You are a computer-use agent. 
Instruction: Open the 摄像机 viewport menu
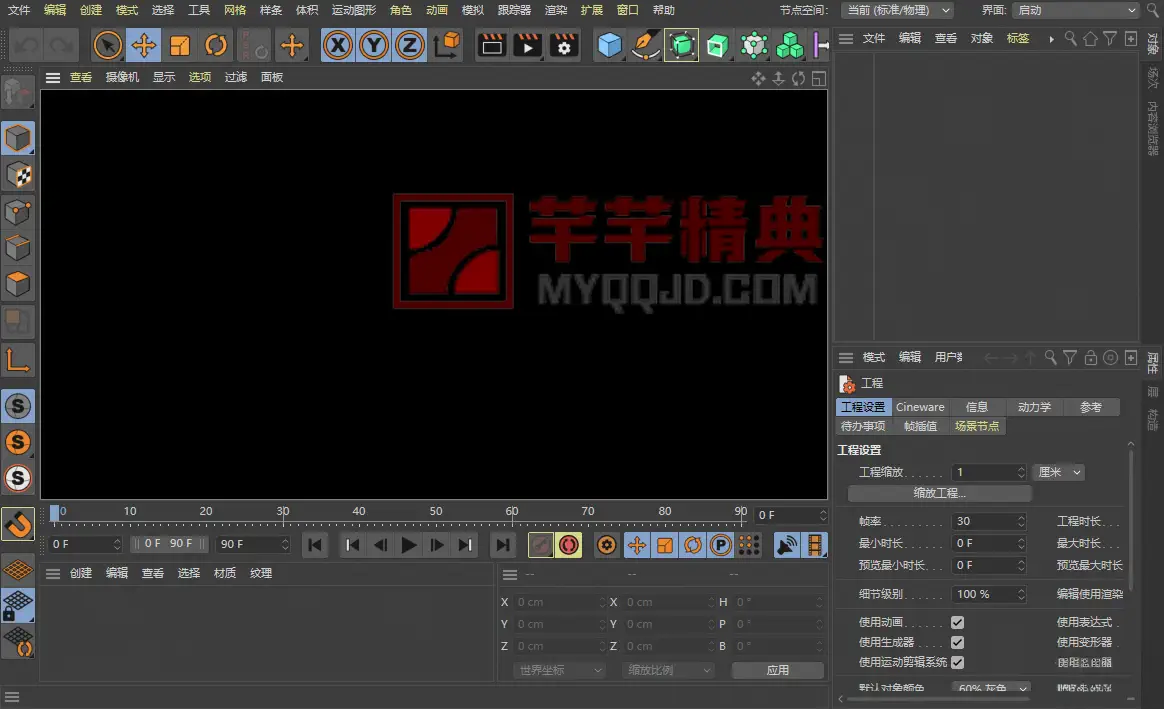[x=122, y=77]
